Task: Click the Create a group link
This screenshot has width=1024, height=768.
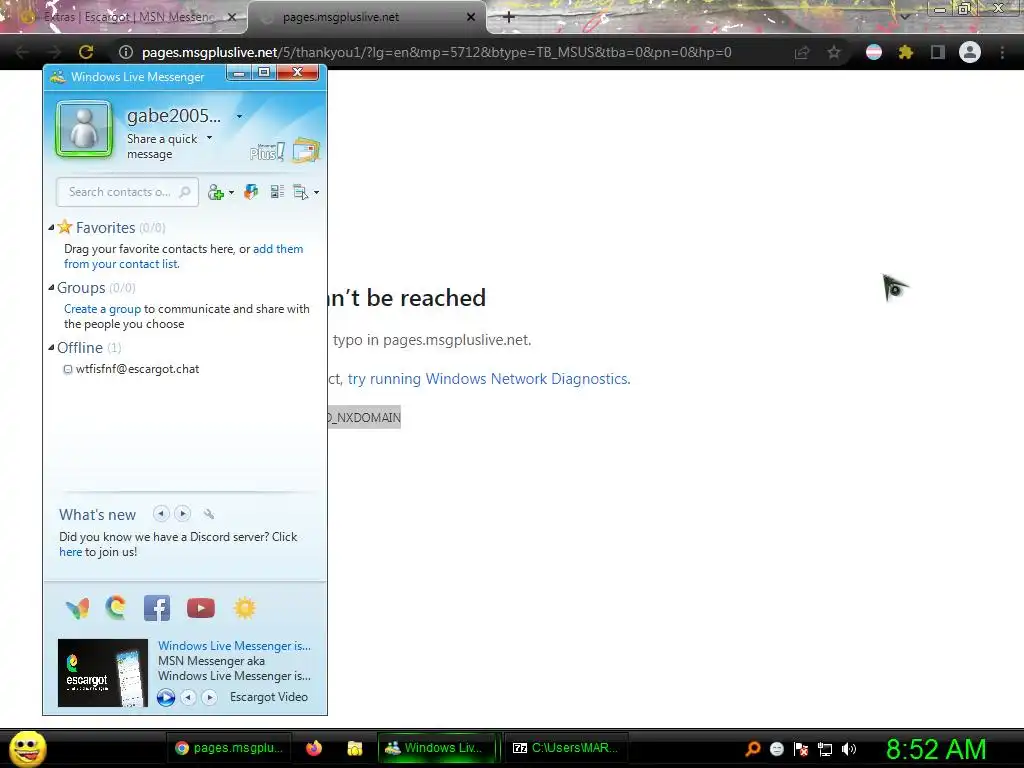Action: [103, 309]
